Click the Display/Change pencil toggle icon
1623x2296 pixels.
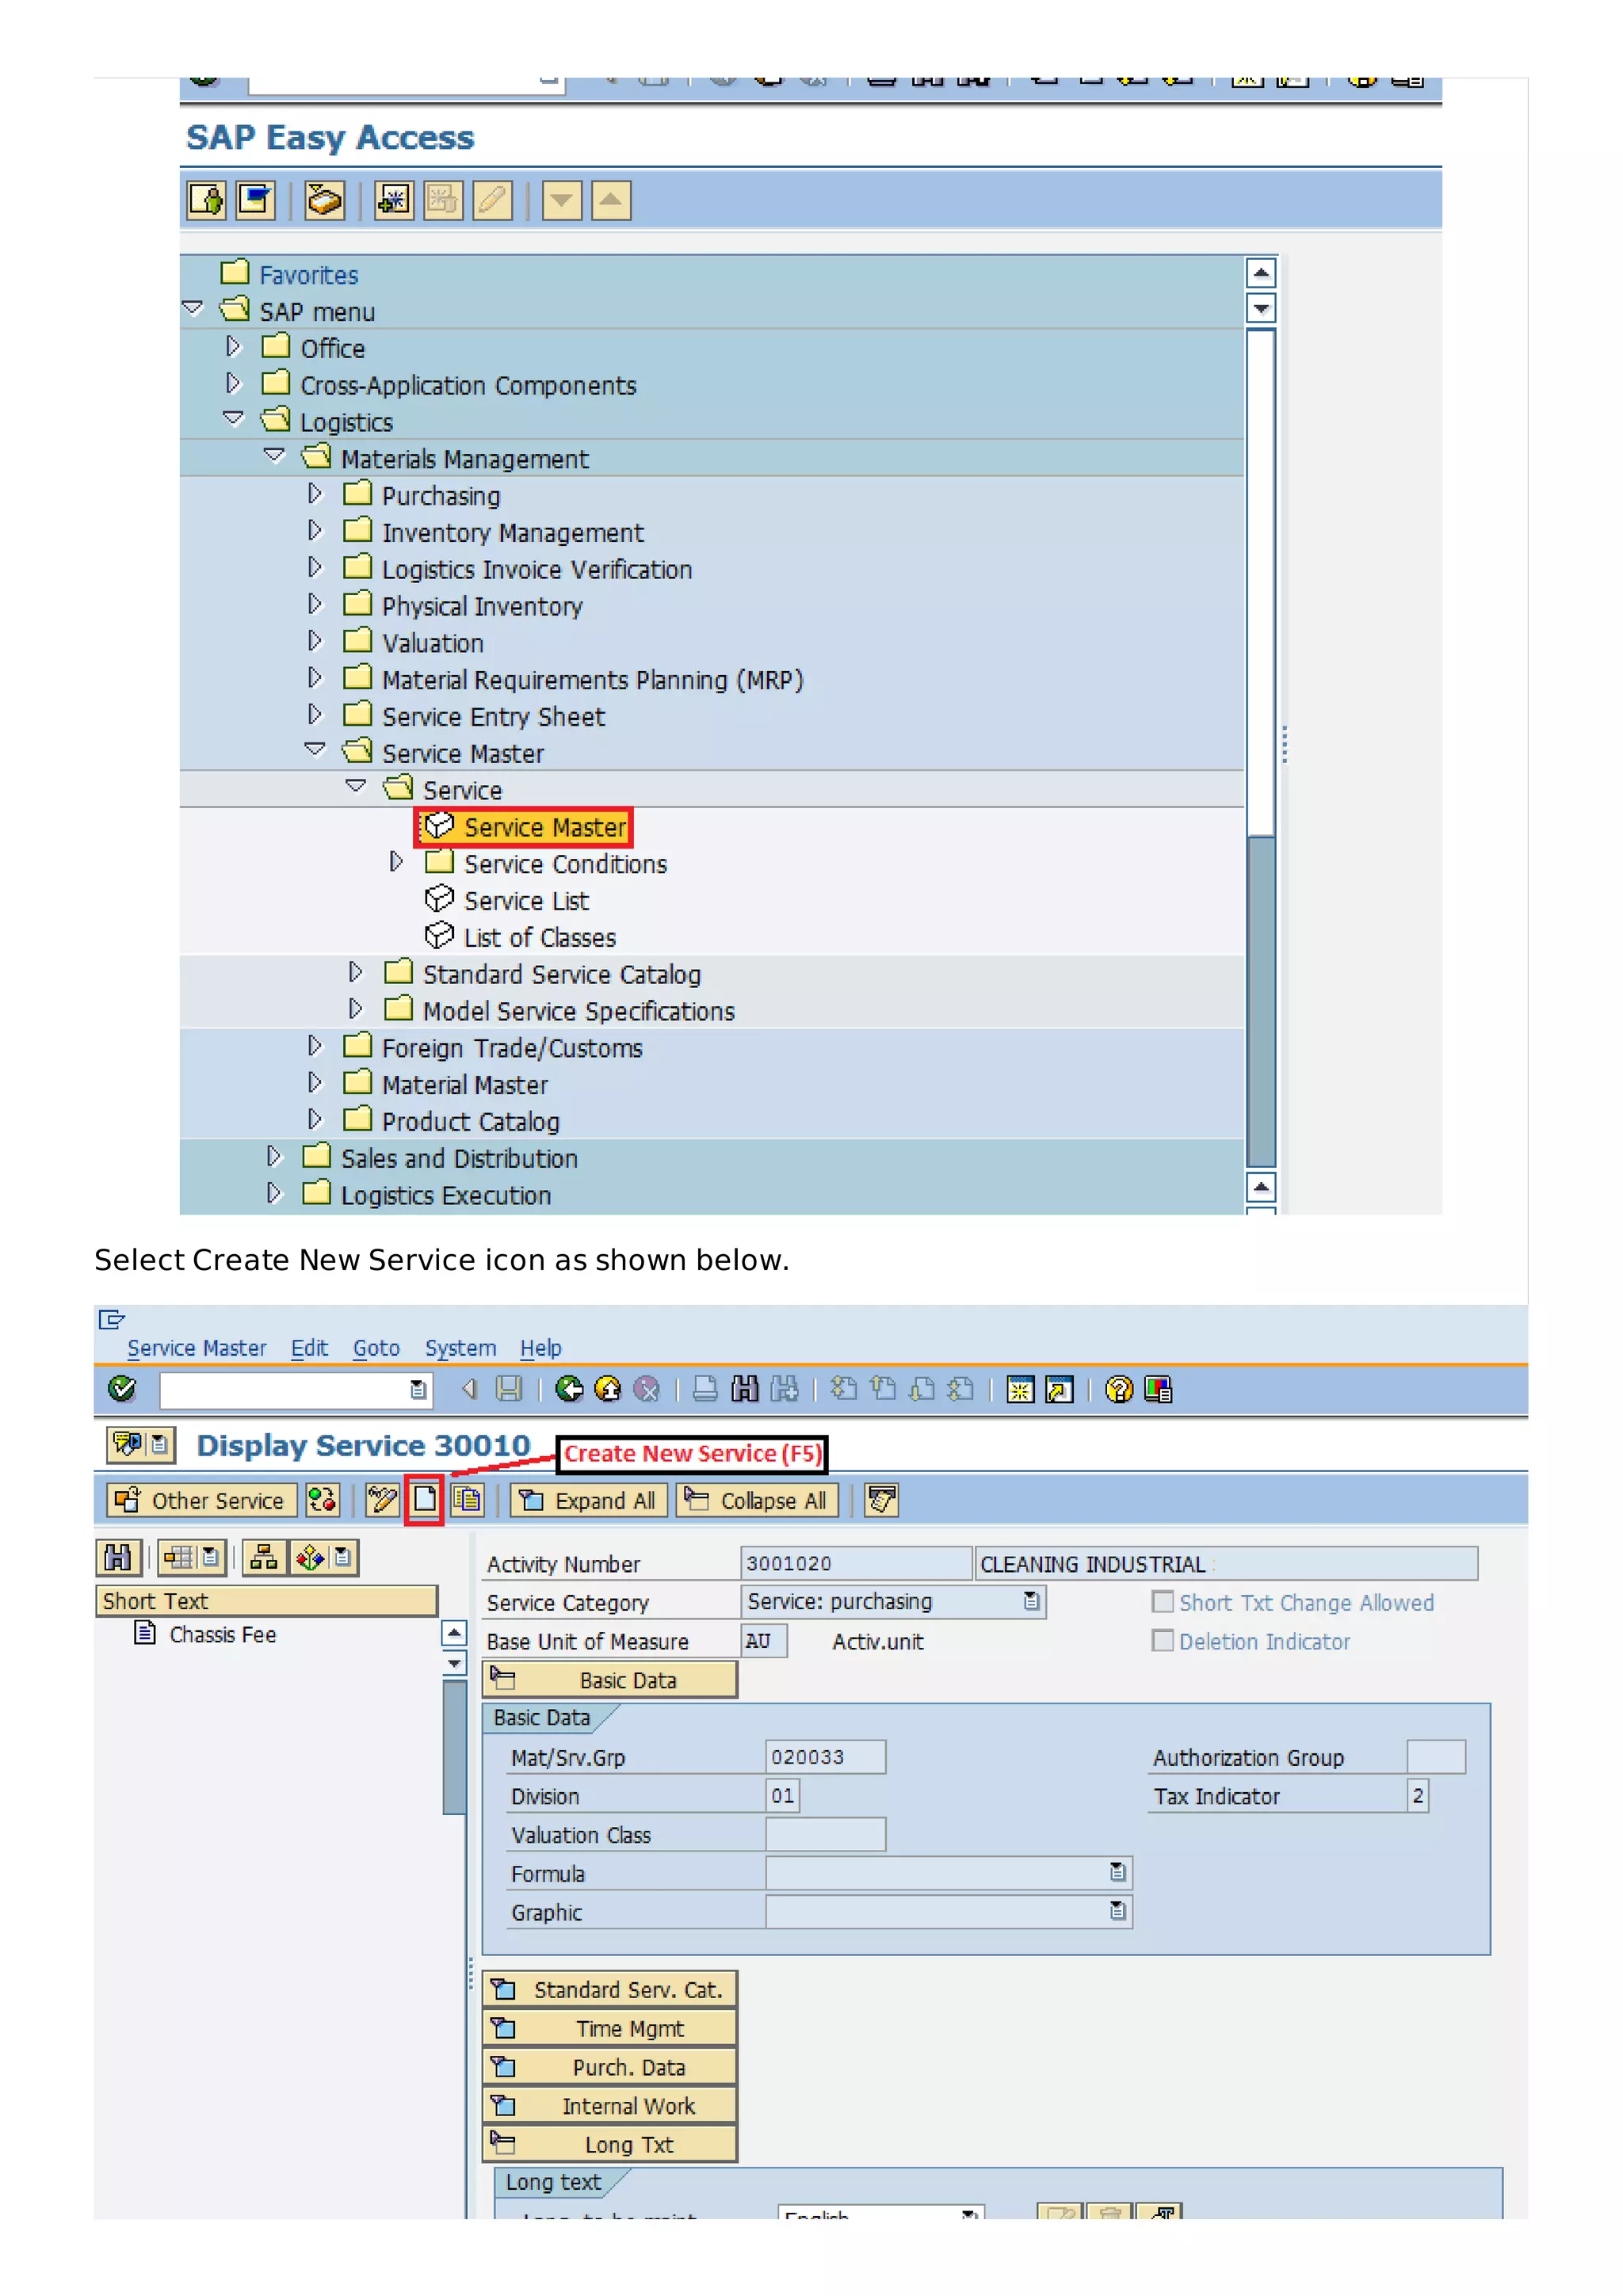point(382,1500)
